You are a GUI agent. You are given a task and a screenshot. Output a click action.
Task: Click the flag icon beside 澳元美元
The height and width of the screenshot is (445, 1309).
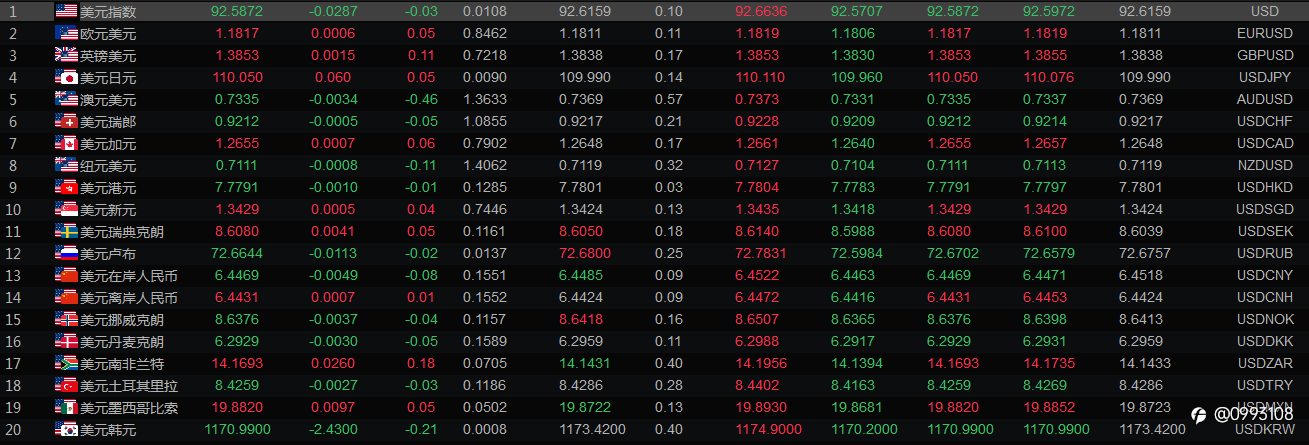[66, 99]
